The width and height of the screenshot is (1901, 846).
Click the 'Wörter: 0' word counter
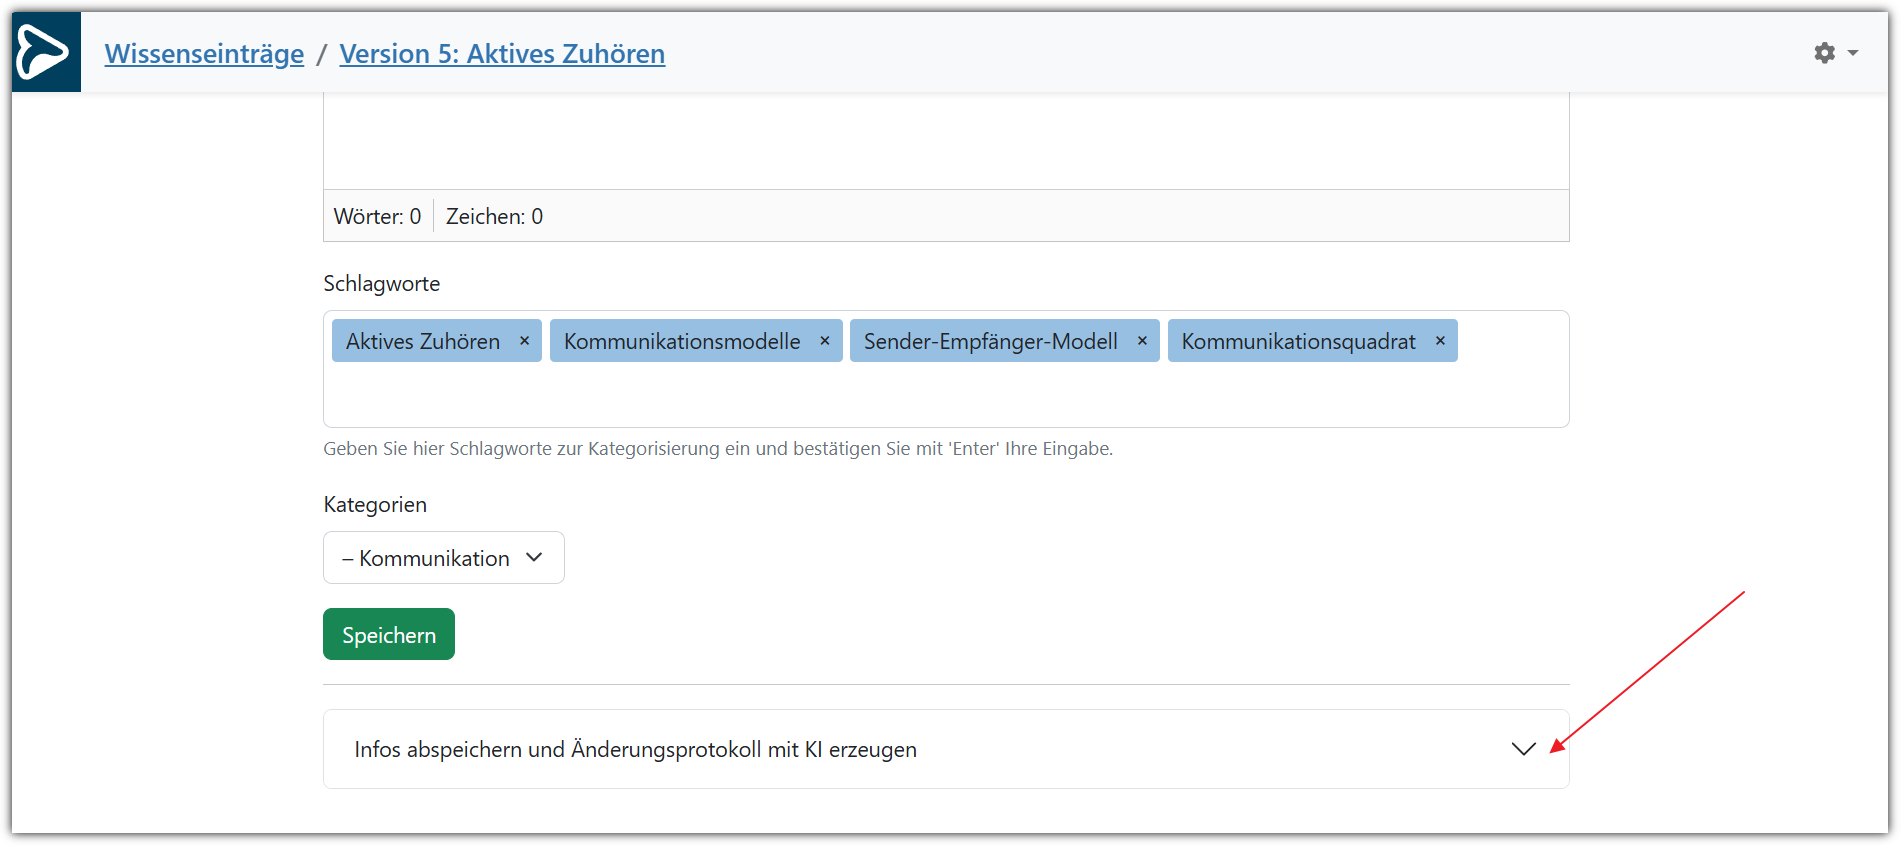(x=377, y=216)
